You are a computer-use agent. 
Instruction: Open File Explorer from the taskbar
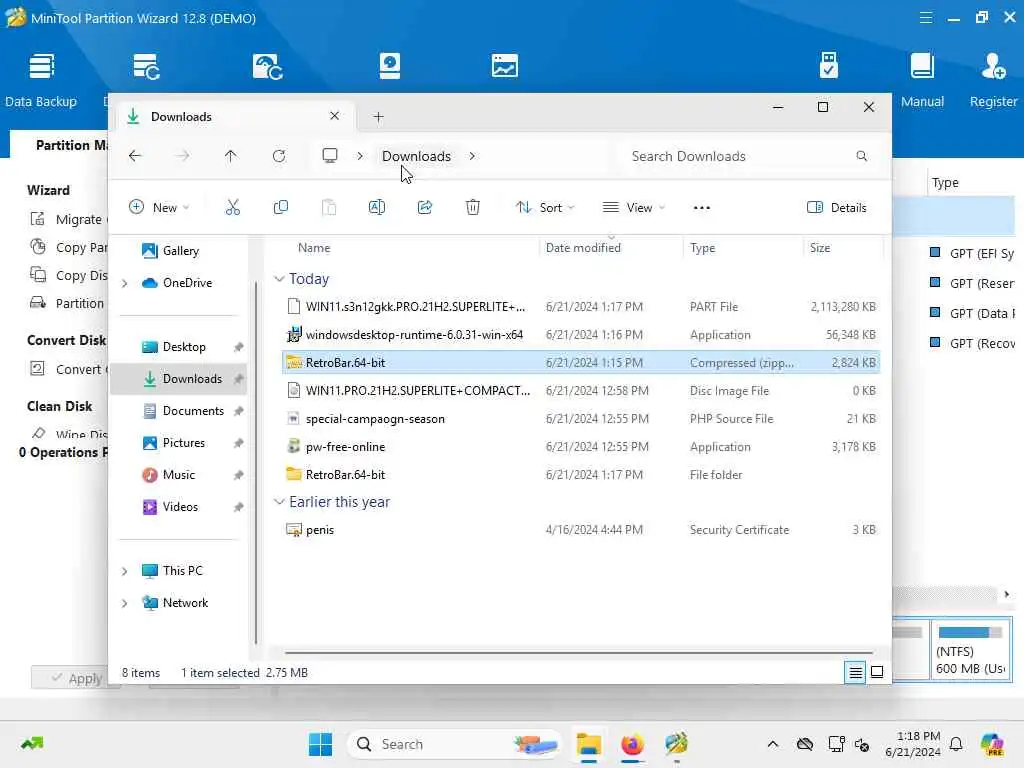click(588, 744)
